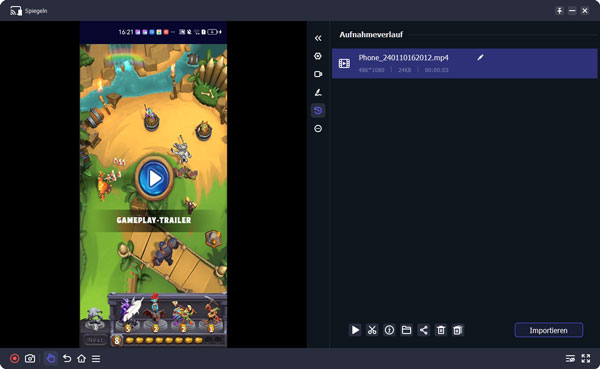Viewport: 600px width, 369px height.
Task: Cut the recording with scissors icon
Action: click(372, 330)
